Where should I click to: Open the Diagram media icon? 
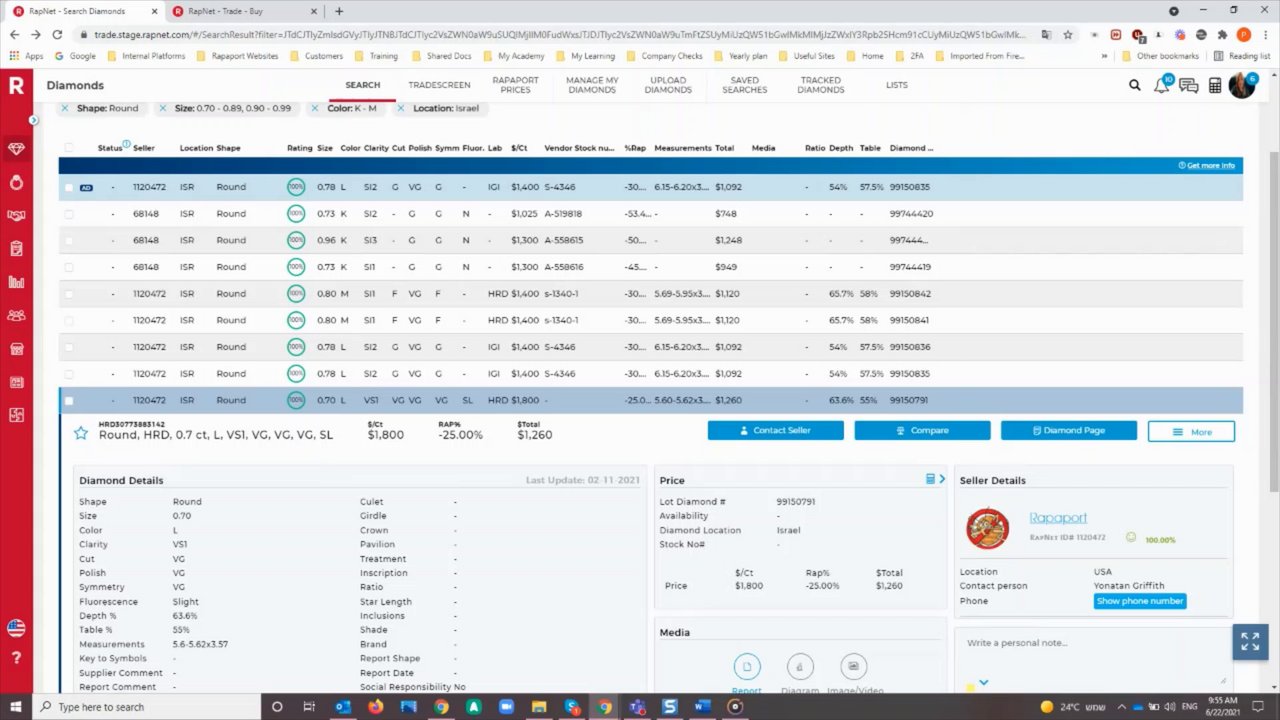point(800,667)
